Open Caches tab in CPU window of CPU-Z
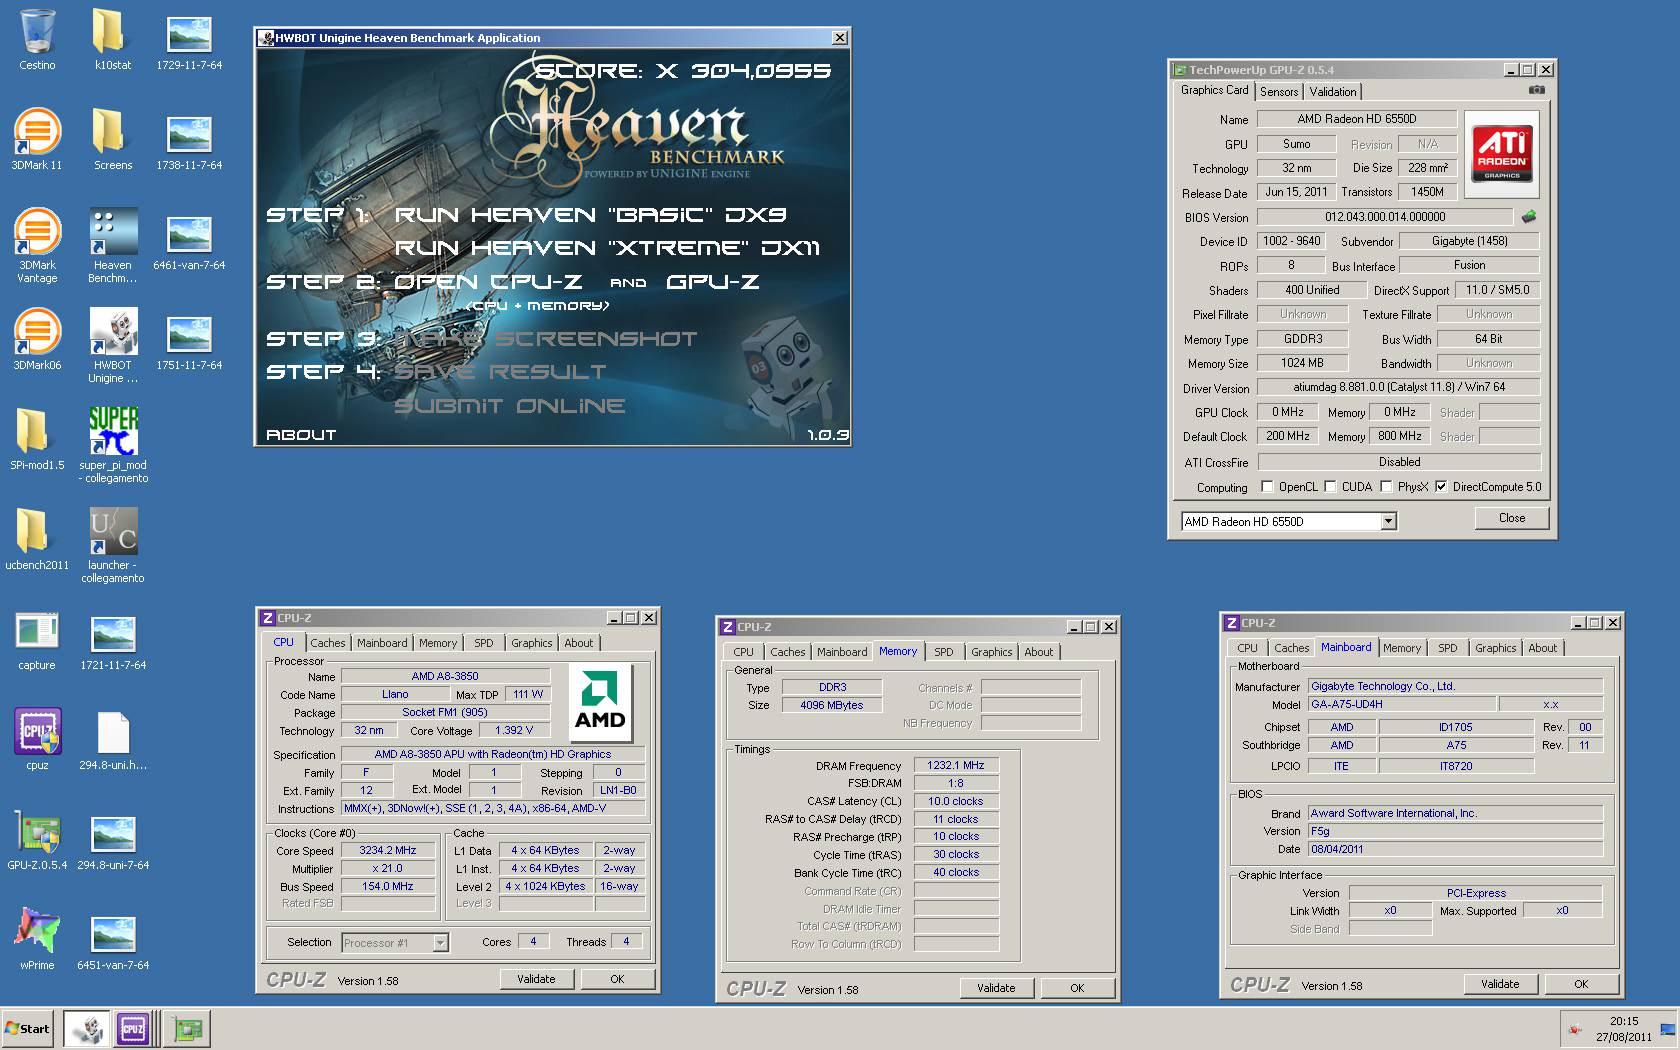This screenshot has width=1680, height=1050. 328,643
